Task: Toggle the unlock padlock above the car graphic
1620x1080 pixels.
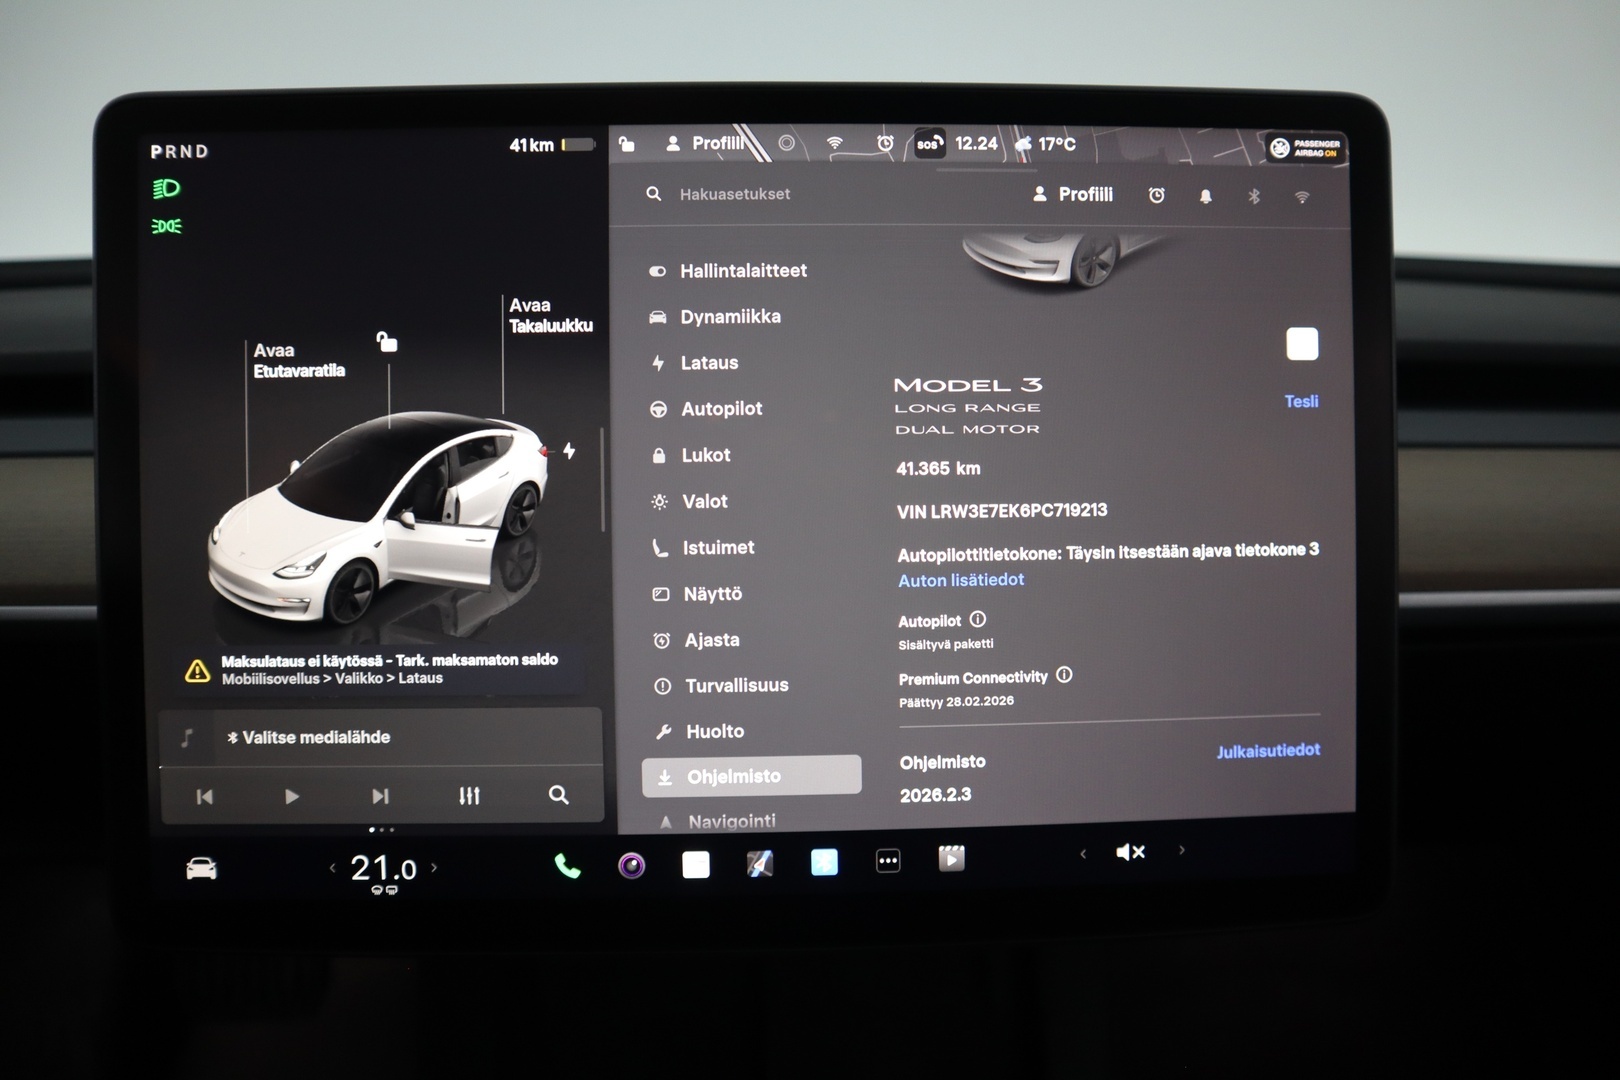Action: point(388,341)
